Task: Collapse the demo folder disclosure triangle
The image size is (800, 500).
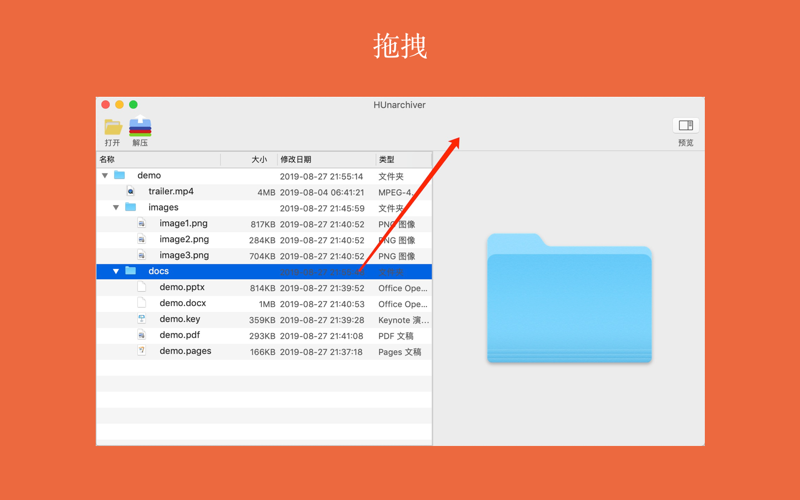Action: click(105, 176)
